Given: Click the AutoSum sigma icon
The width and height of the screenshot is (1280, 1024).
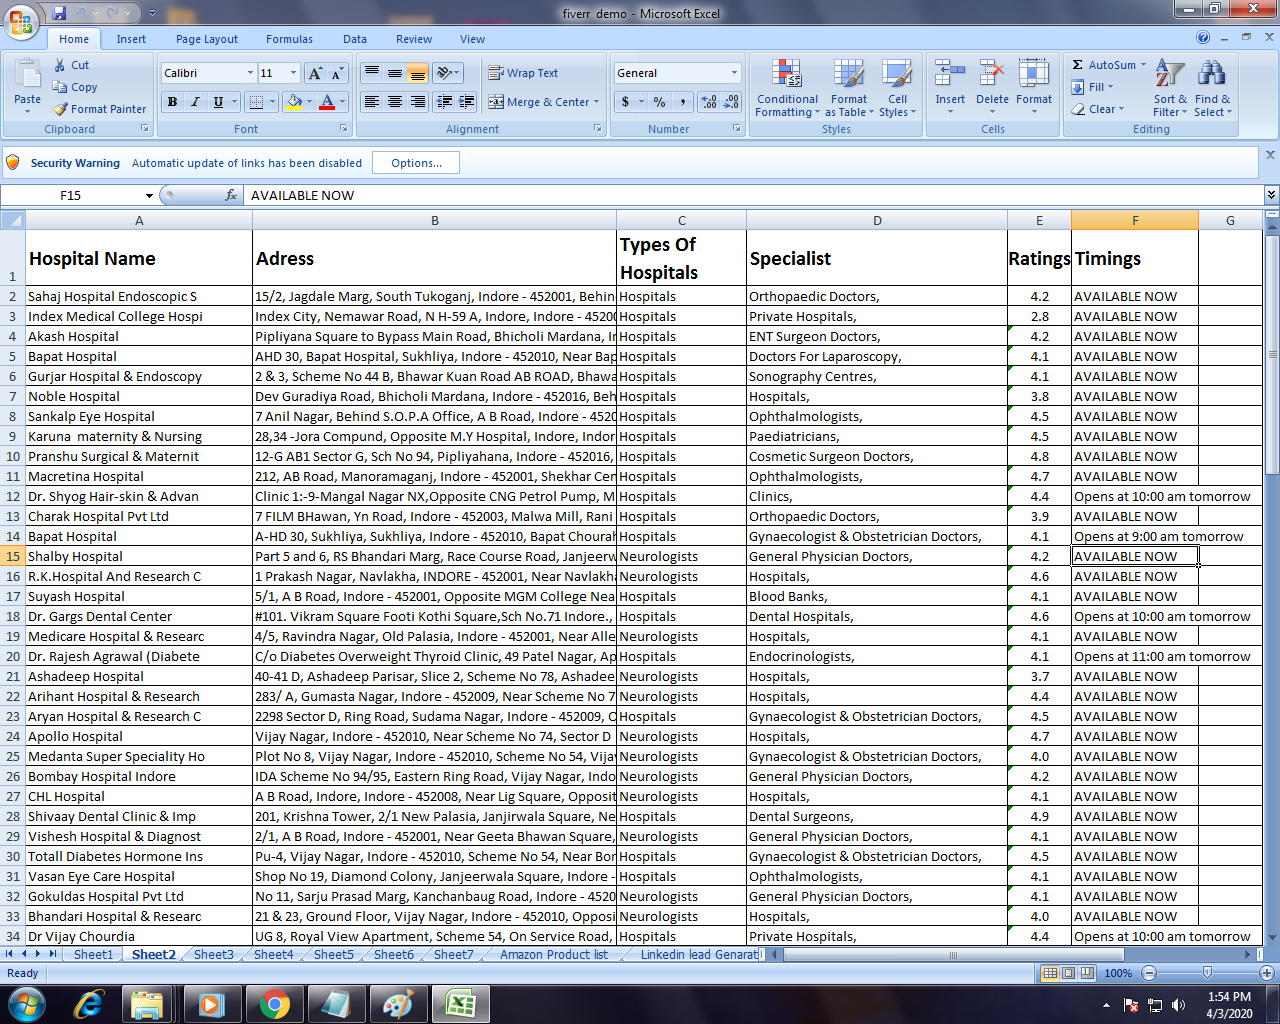Looking at the screenshot, I should pyautogui.click(x=1078, y=65).
